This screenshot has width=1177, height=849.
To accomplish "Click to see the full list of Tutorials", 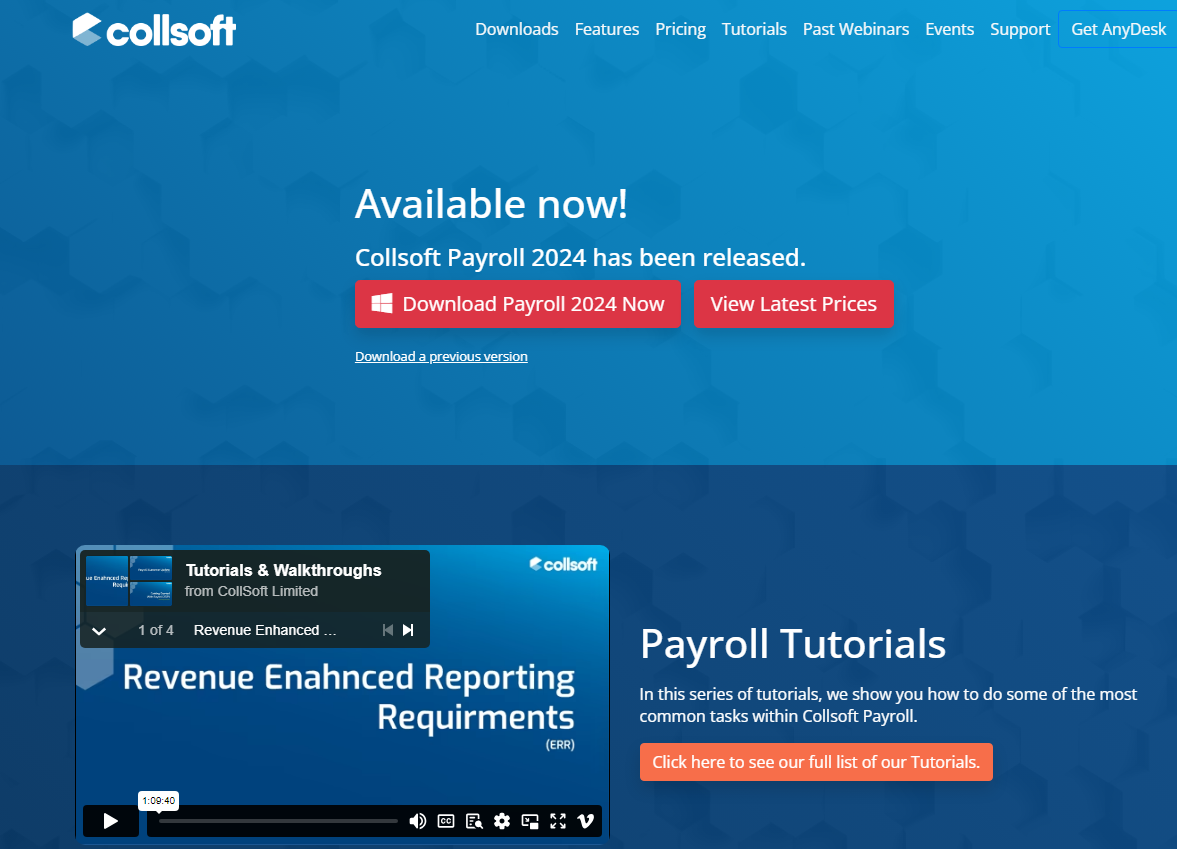I will [x=816, y=762].
